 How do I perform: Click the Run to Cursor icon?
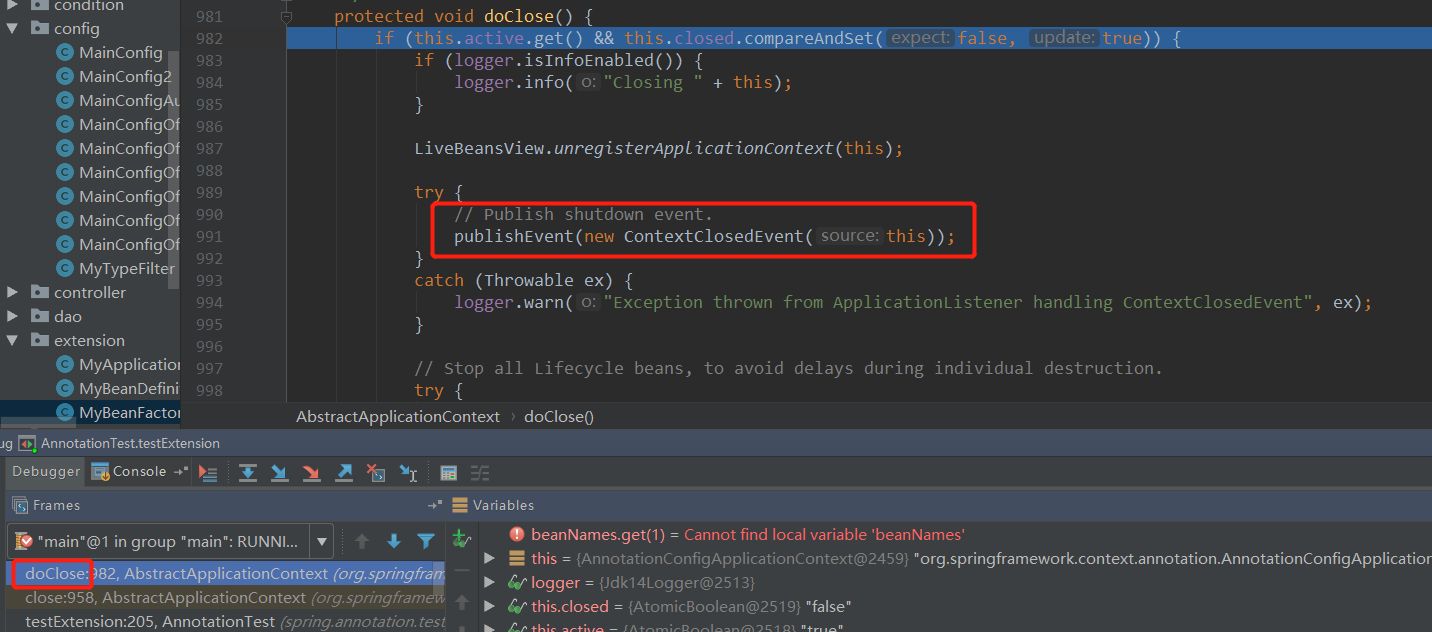tap(408, 472)
